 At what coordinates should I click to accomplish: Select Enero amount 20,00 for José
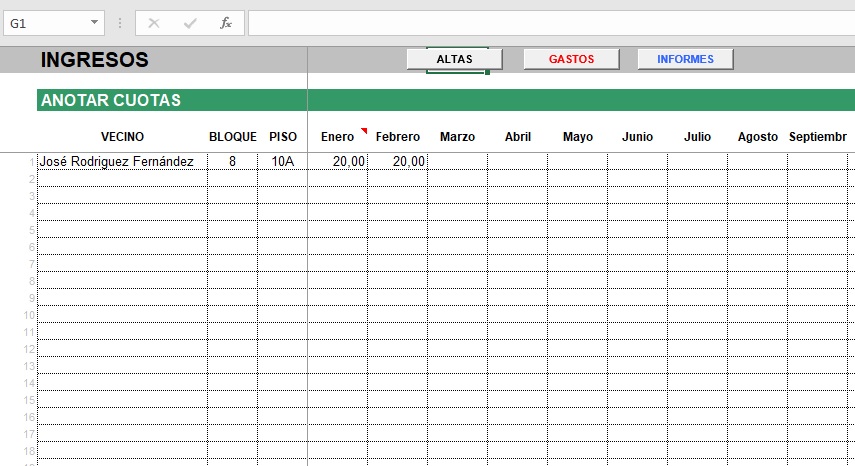click(x=338, y=161)
